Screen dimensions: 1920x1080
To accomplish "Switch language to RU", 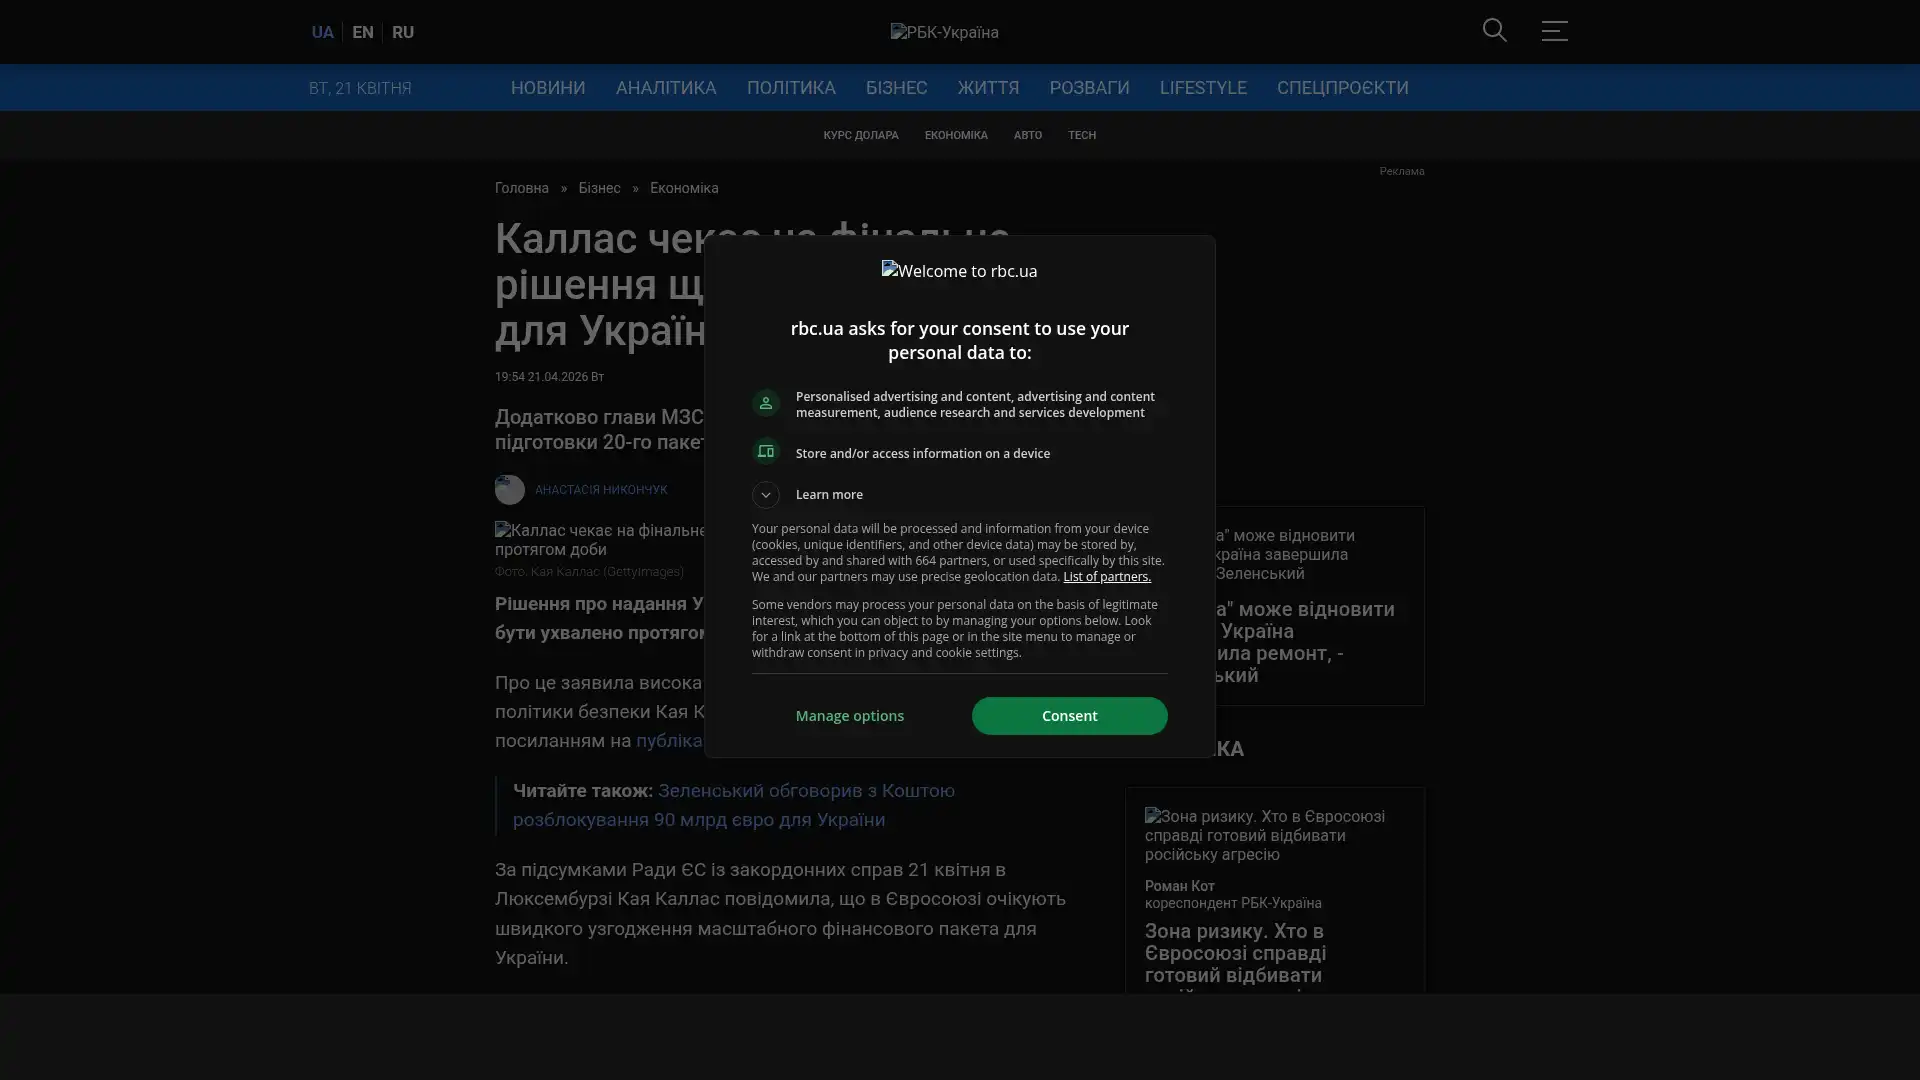I will pyautogui.click(x=403, y=32).
